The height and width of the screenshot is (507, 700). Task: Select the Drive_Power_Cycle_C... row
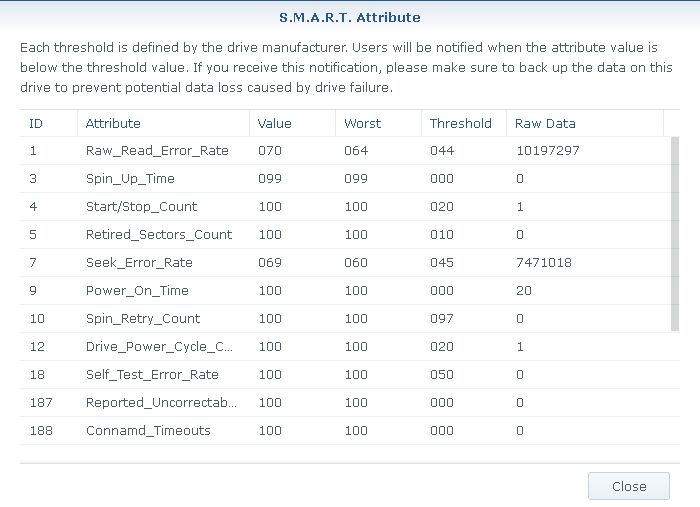(350, 347)
